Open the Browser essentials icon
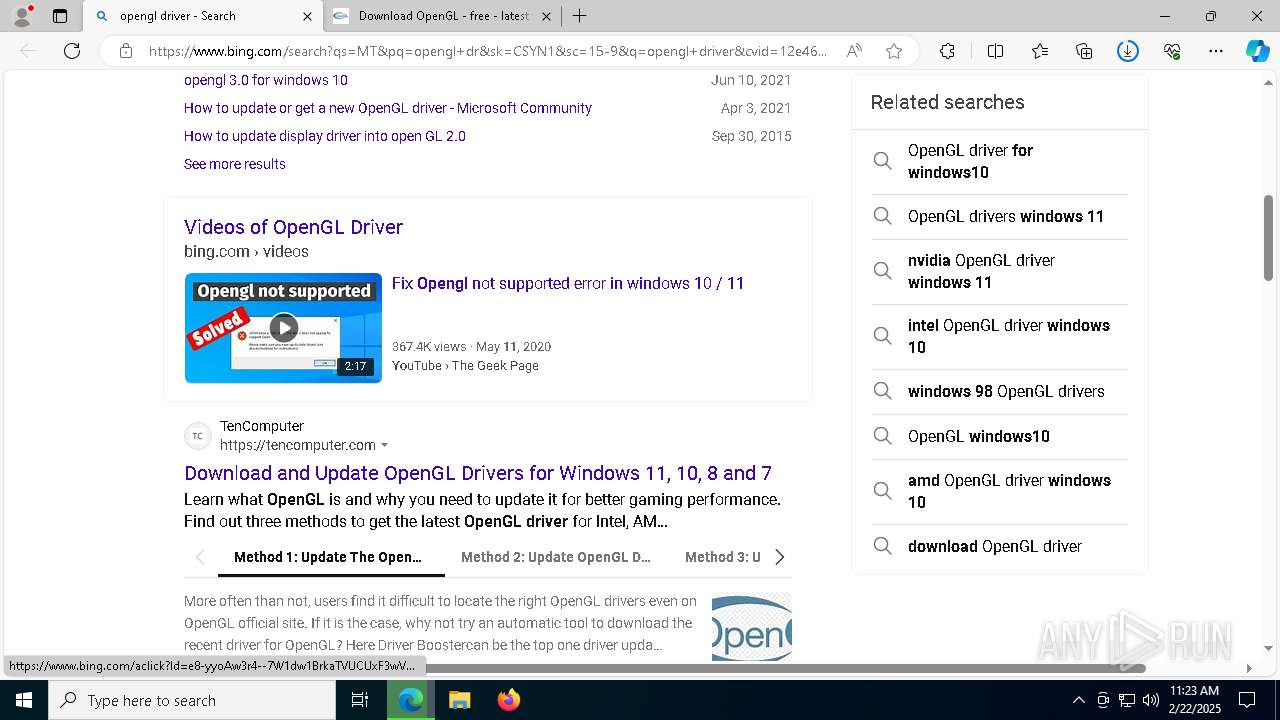Screen dimensions: 1280x720 1172,51
